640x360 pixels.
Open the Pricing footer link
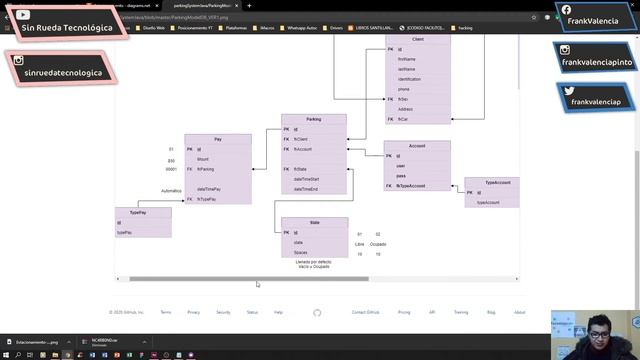[404, 312]
